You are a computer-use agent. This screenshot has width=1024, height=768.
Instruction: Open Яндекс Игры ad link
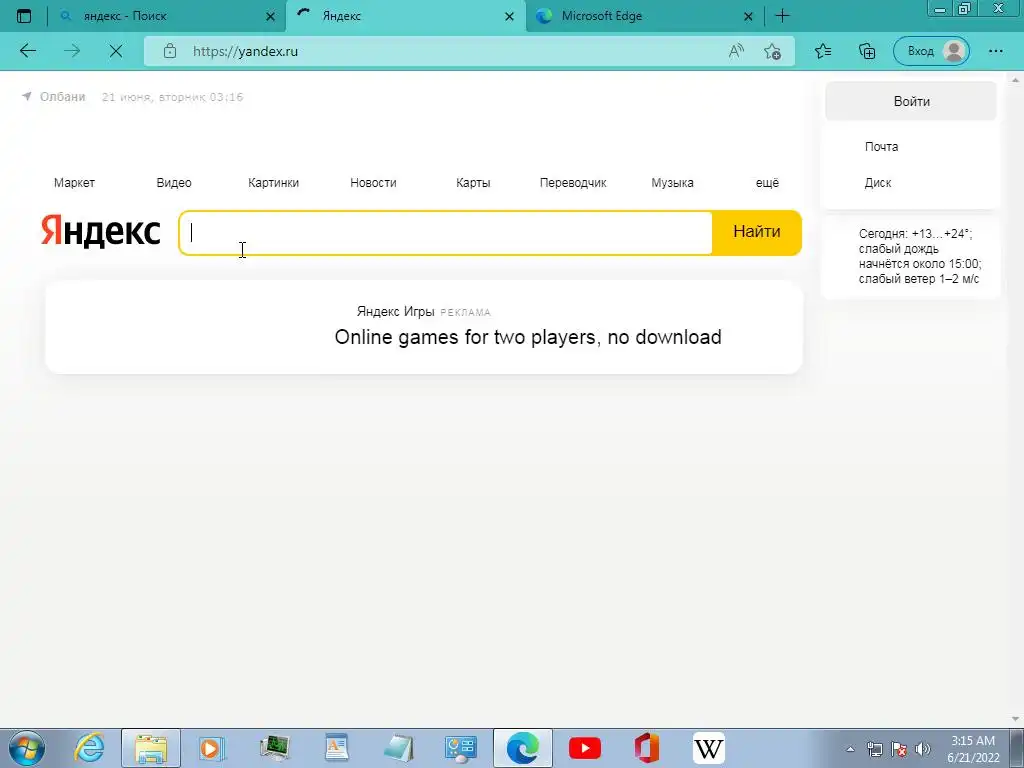click(x=396, y=312)
